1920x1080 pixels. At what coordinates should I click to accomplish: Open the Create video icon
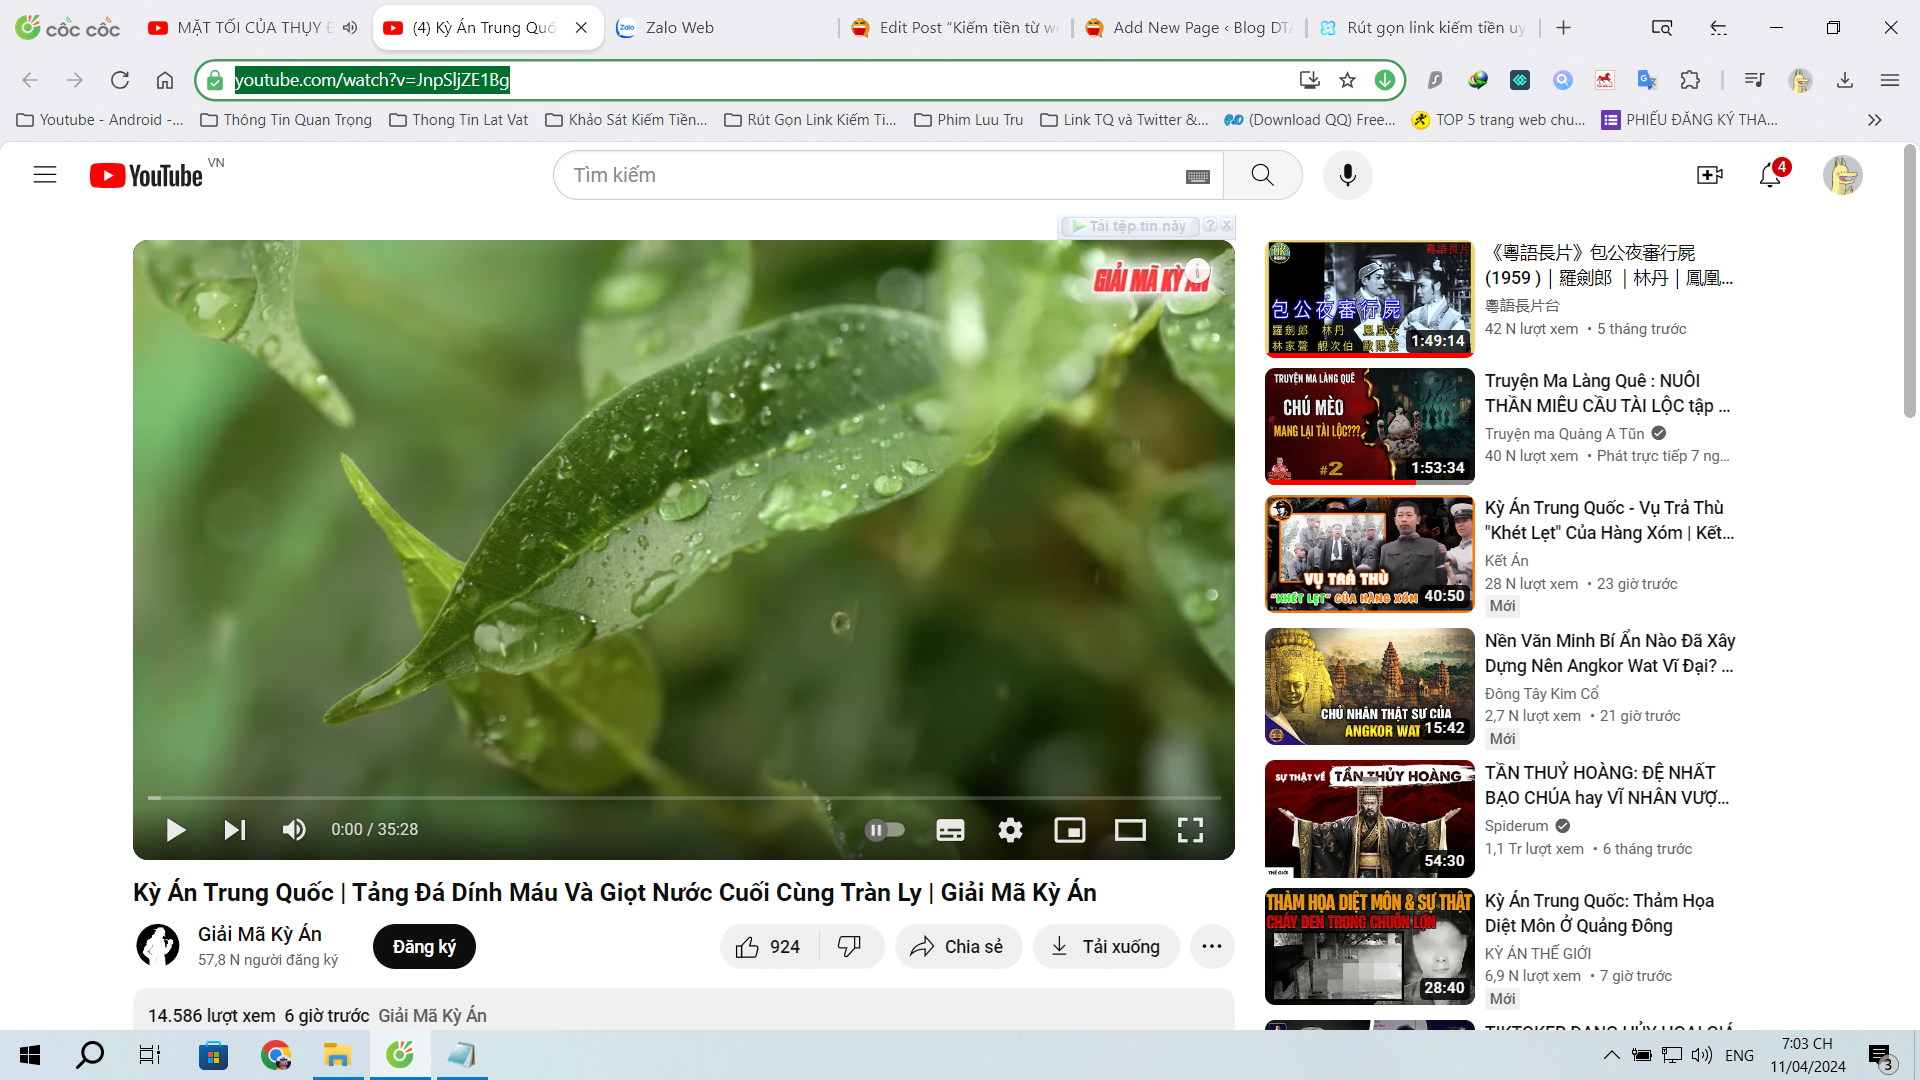[1710, 175]
